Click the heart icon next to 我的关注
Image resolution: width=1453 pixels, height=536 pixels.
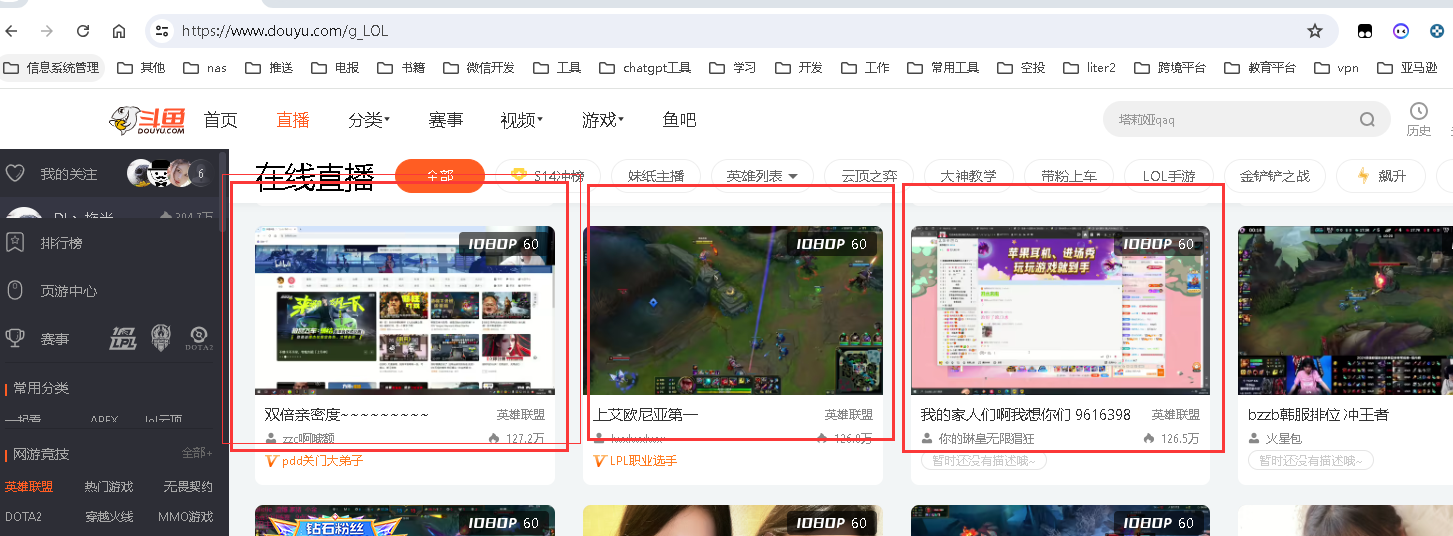click(15, 174)
